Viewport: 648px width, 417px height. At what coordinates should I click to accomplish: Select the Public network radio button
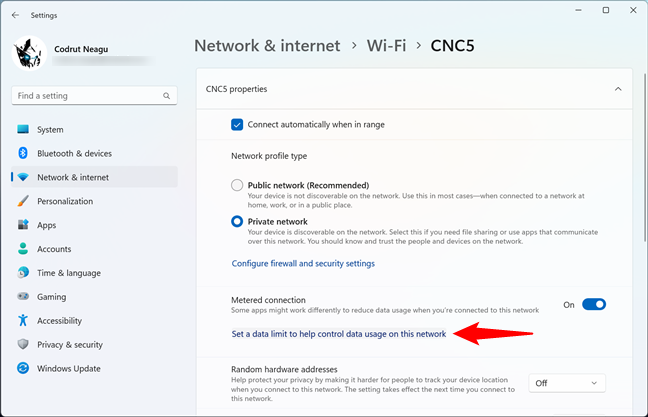[237, 185]
